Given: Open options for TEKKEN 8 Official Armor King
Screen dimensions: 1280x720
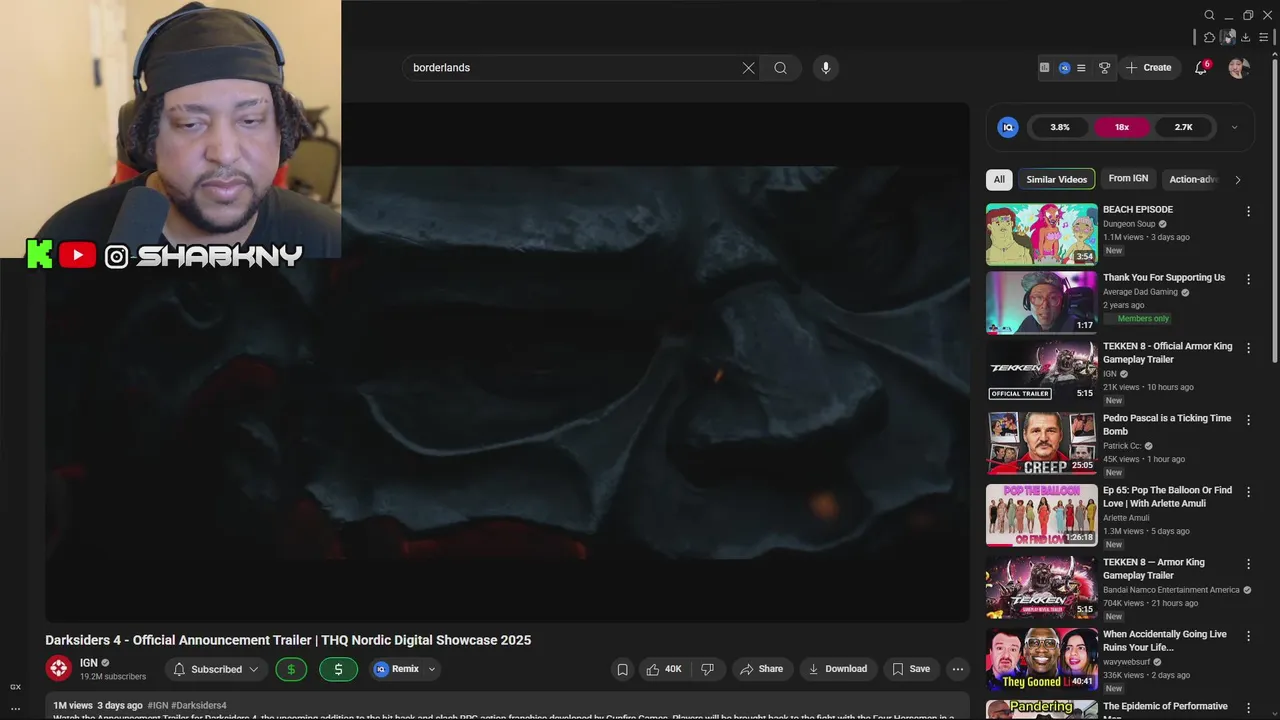Looking at the screenshot, I should point(1248,347).
